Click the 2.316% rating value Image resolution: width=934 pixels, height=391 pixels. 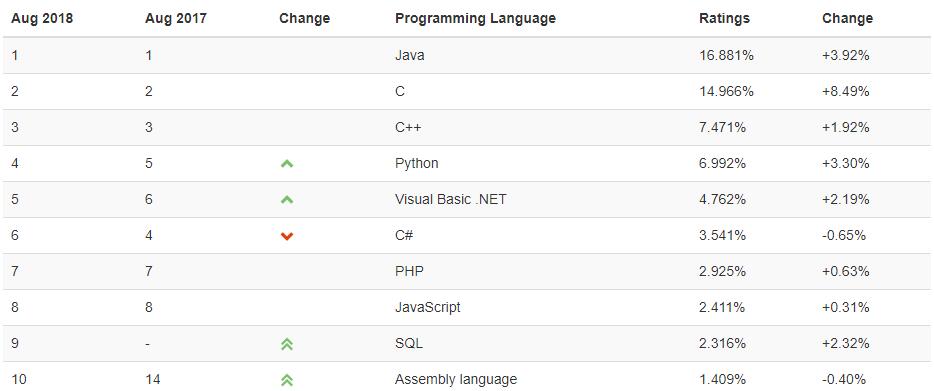[723, 343]
